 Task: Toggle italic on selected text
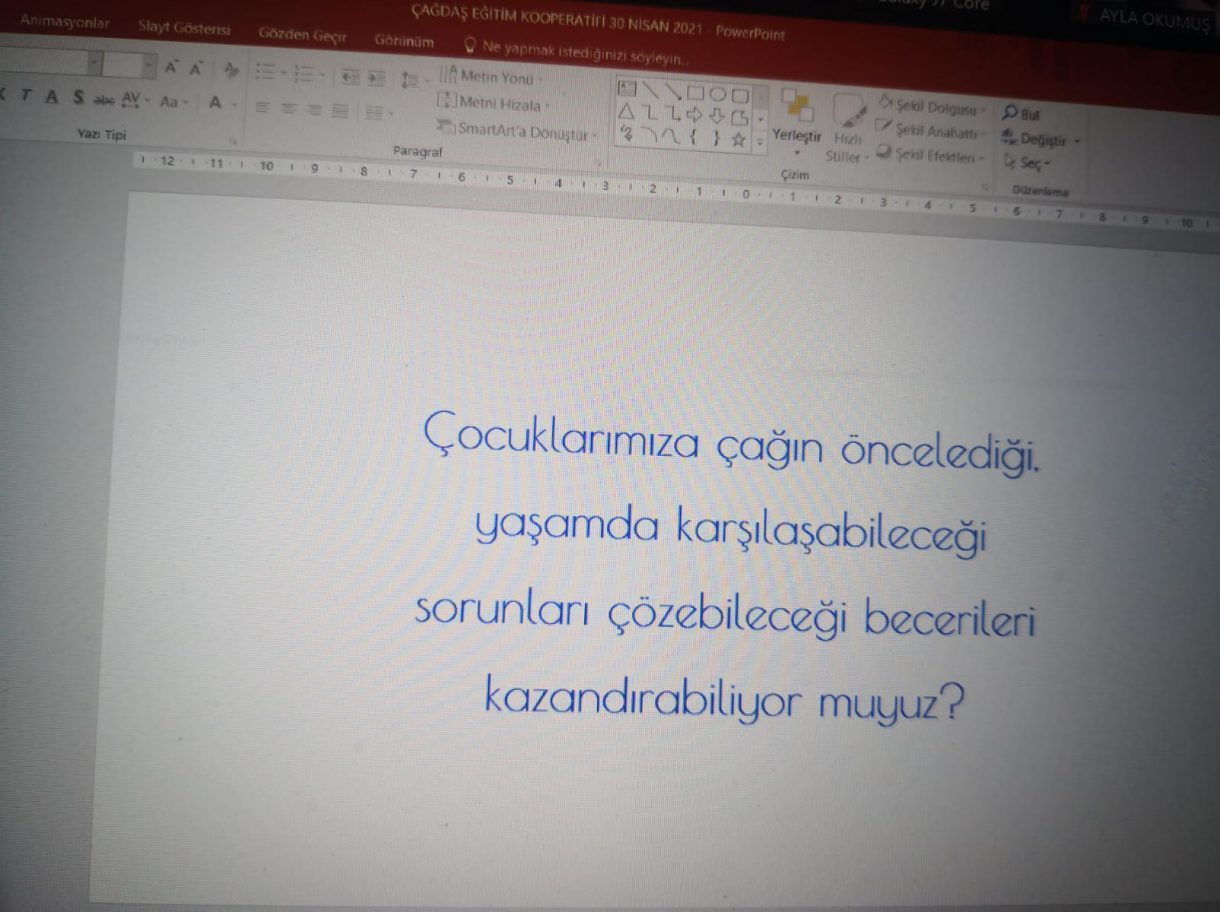[x=26, y=96]
